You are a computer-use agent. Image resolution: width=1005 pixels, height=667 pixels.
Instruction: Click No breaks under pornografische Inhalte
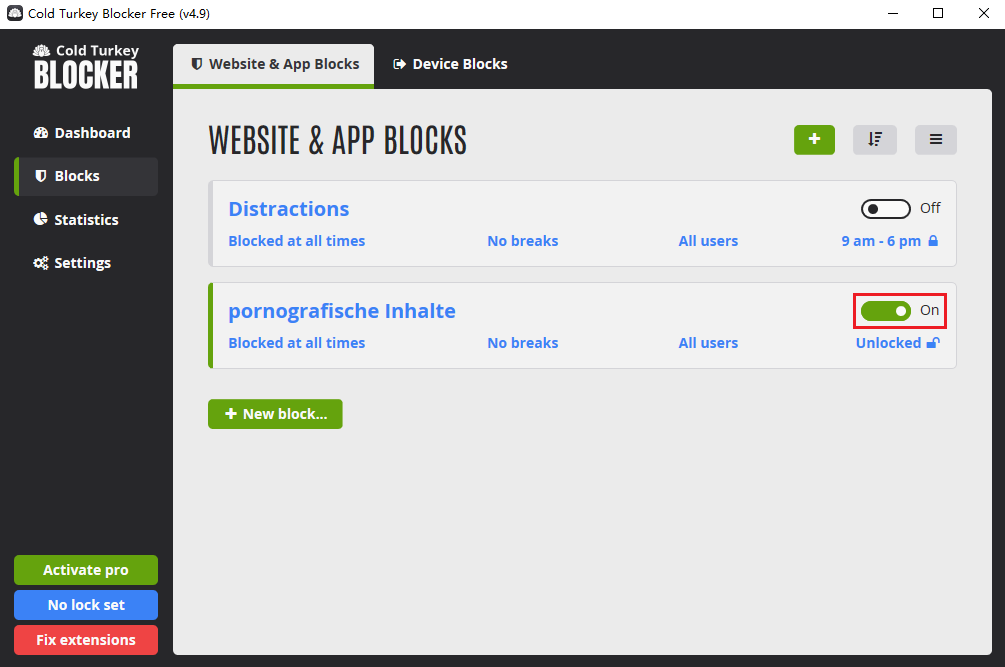coord(523,343)
